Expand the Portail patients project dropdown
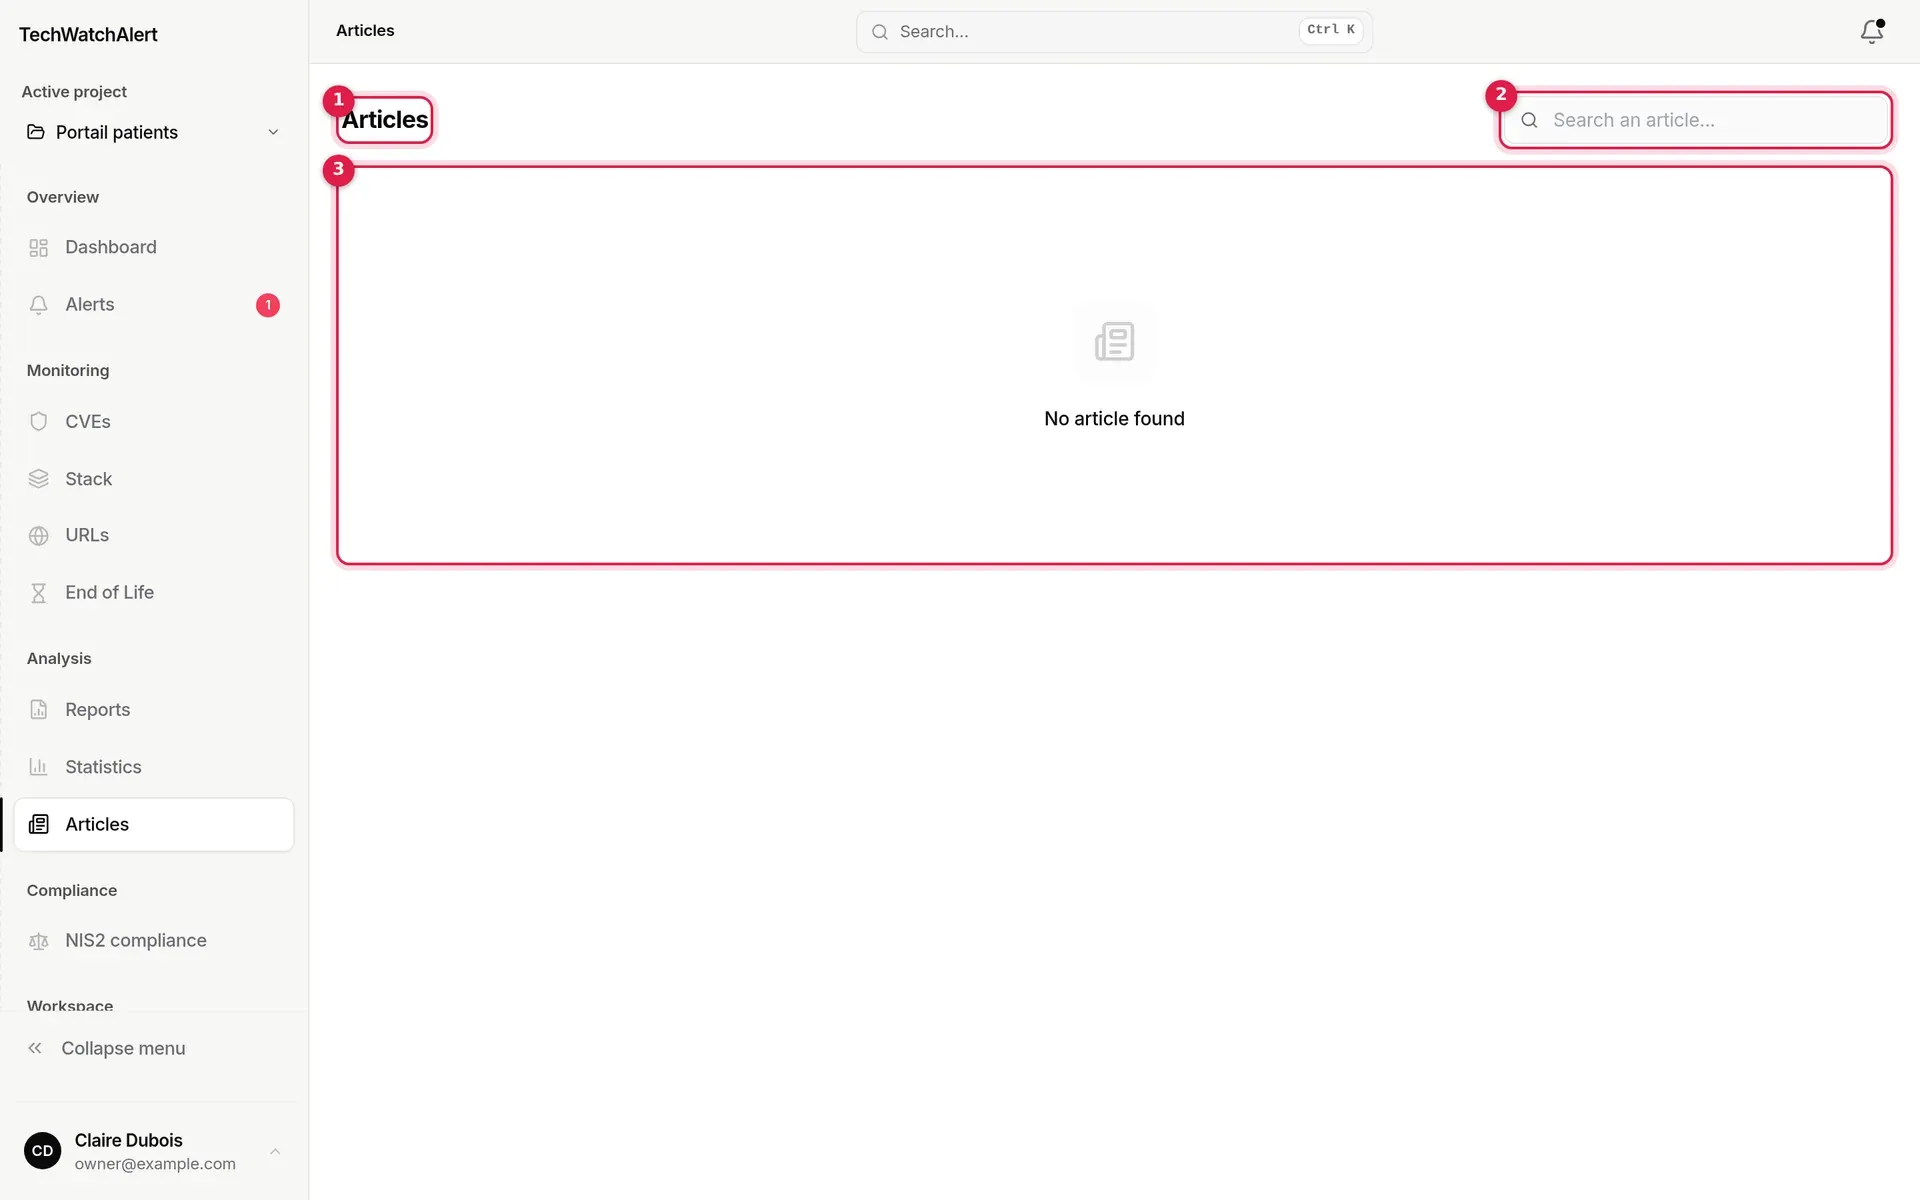This screenshot has width=1920, height=1200. click(x=154, y=132)
